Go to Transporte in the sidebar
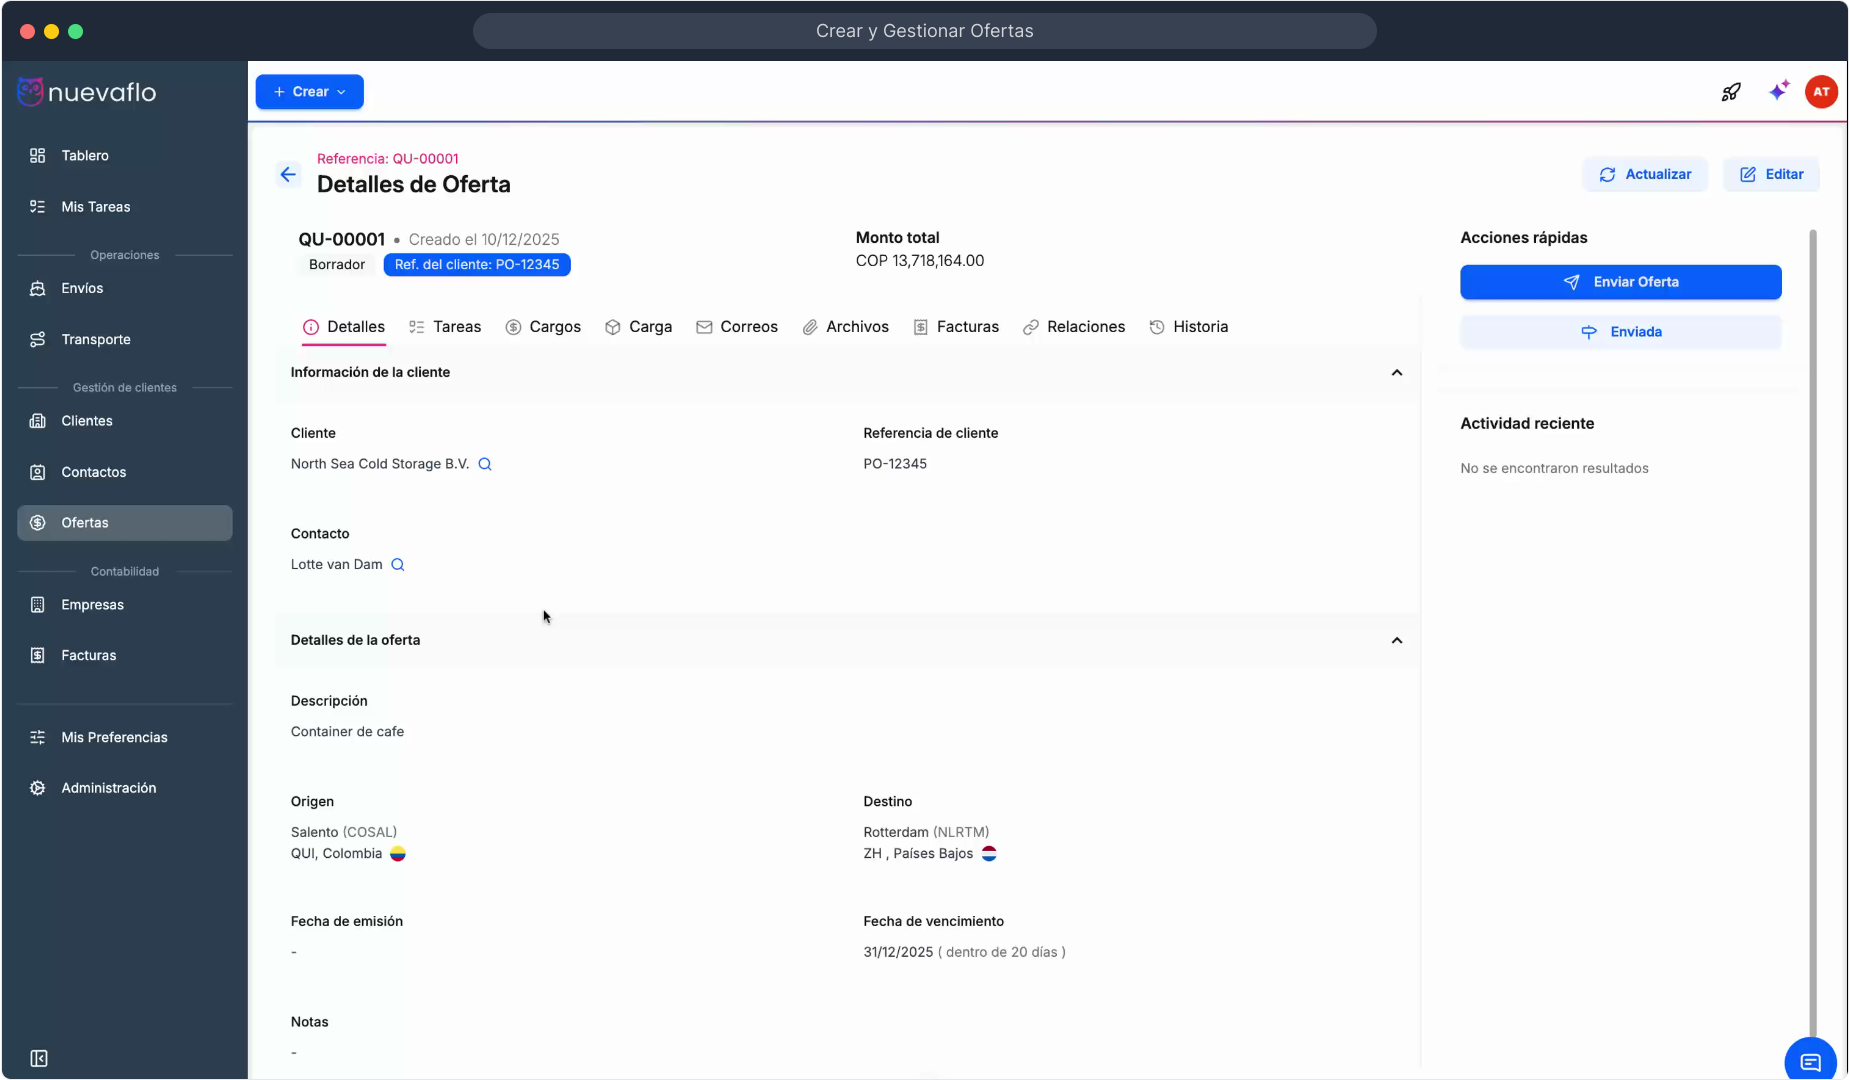The image size is (1850, 1080). coord(96,340)
